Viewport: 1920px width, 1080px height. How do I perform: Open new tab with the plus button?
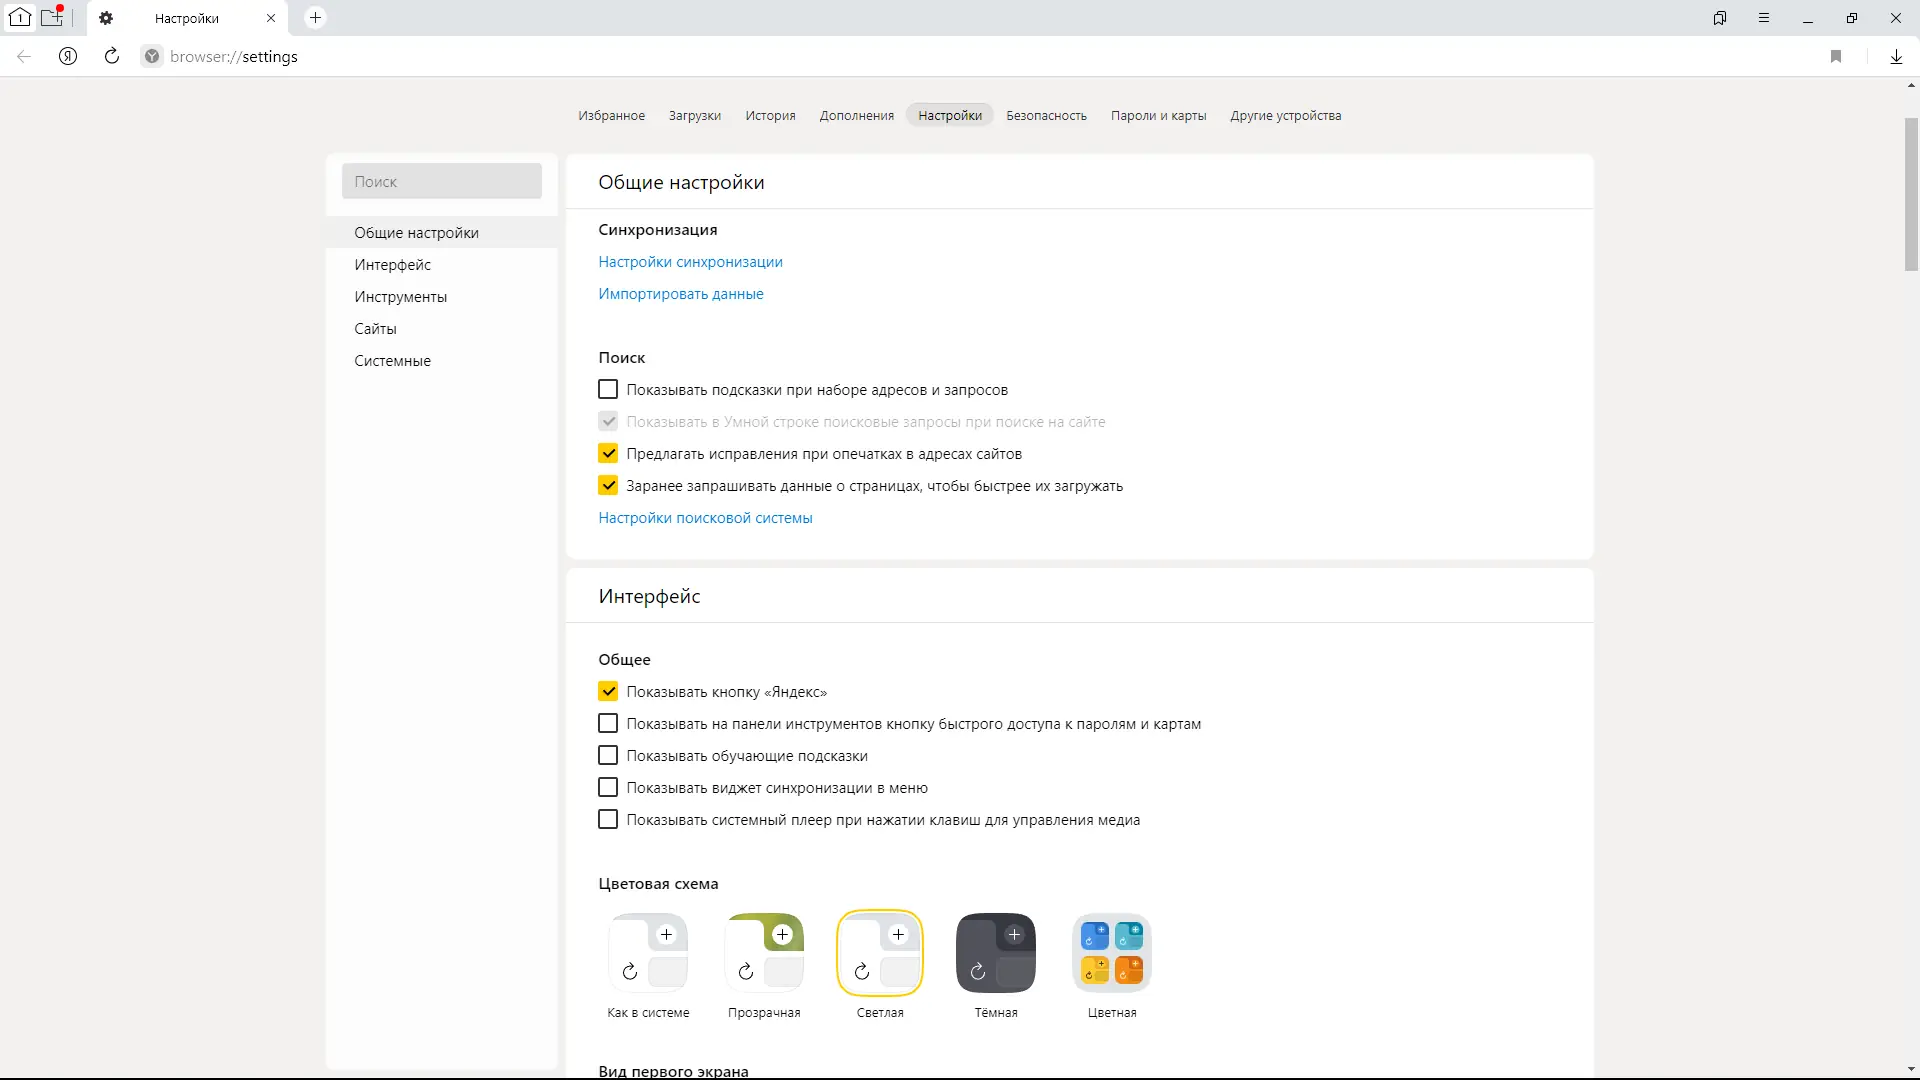tap(315, 18)
